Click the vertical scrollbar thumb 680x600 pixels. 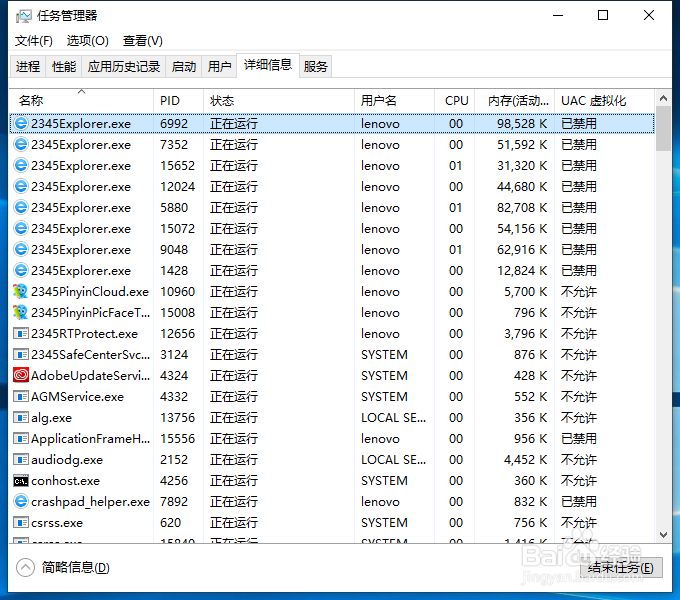tap(663, 129)
